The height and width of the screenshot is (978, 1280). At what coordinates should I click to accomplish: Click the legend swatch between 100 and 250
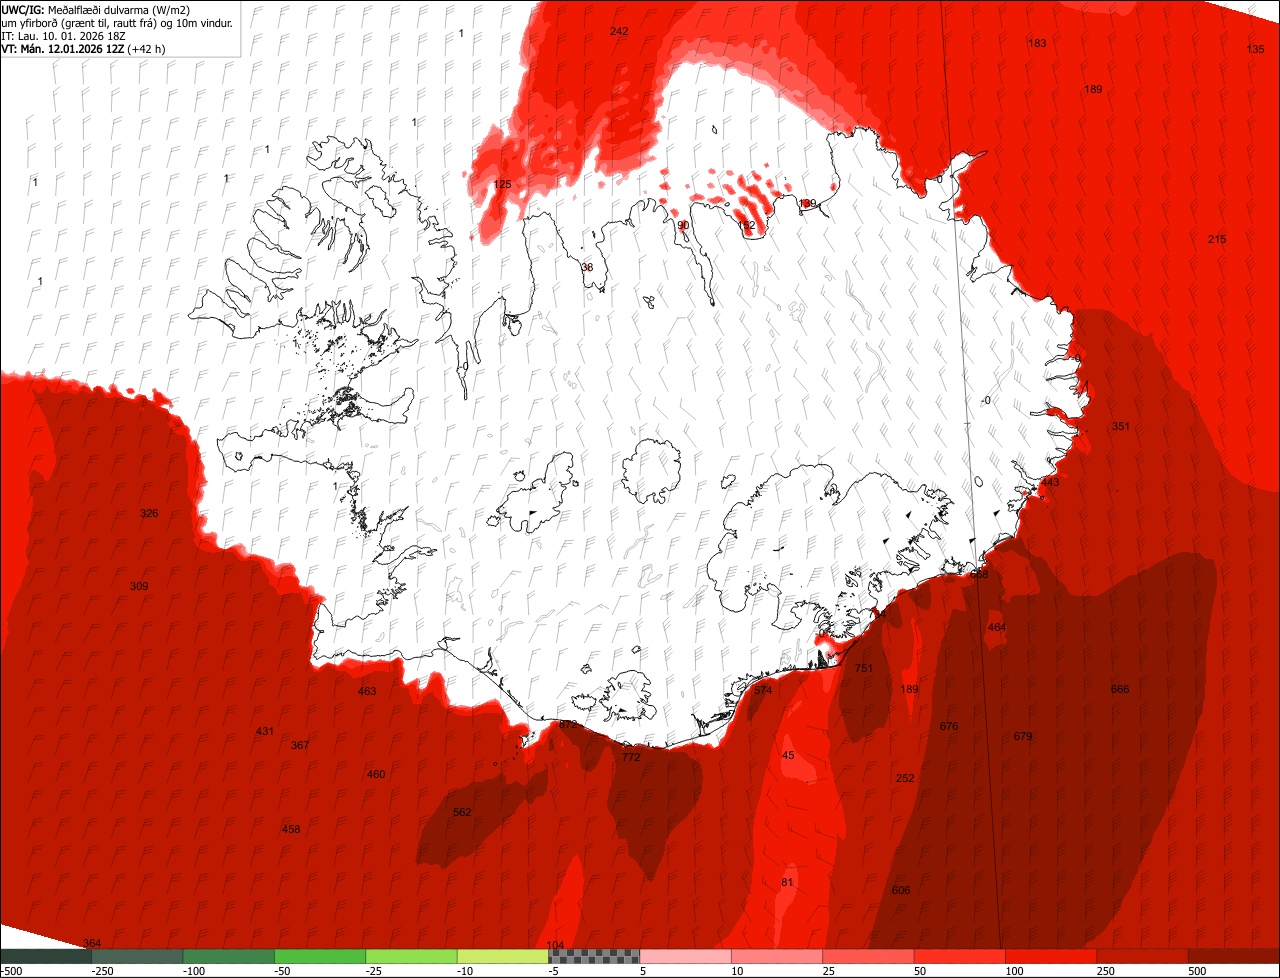1051,956
